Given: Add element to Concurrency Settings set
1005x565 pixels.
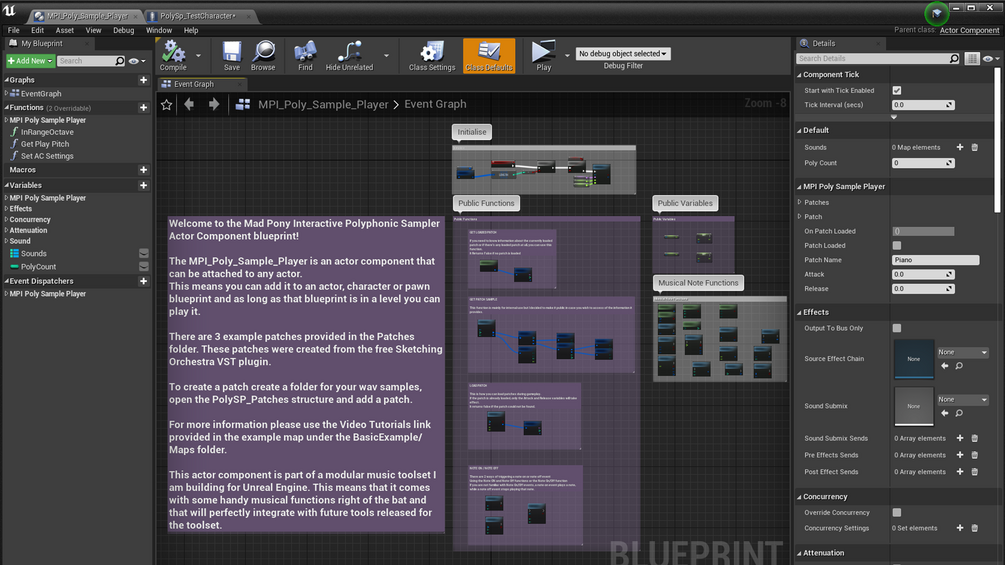Looking at the screenshot, I should (x=960, y=528).
